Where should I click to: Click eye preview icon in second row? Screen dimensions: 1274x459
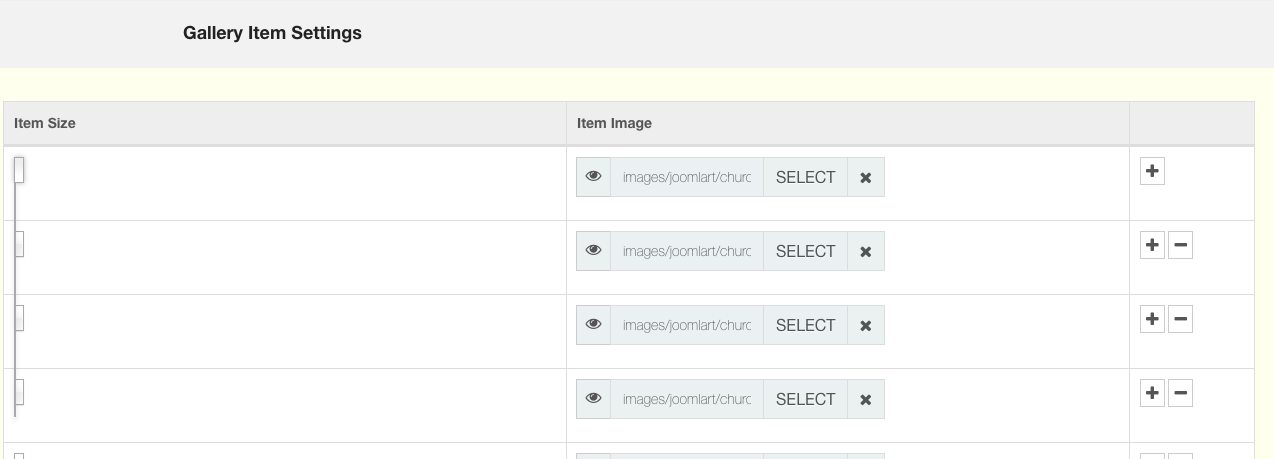tap(593, 251)
